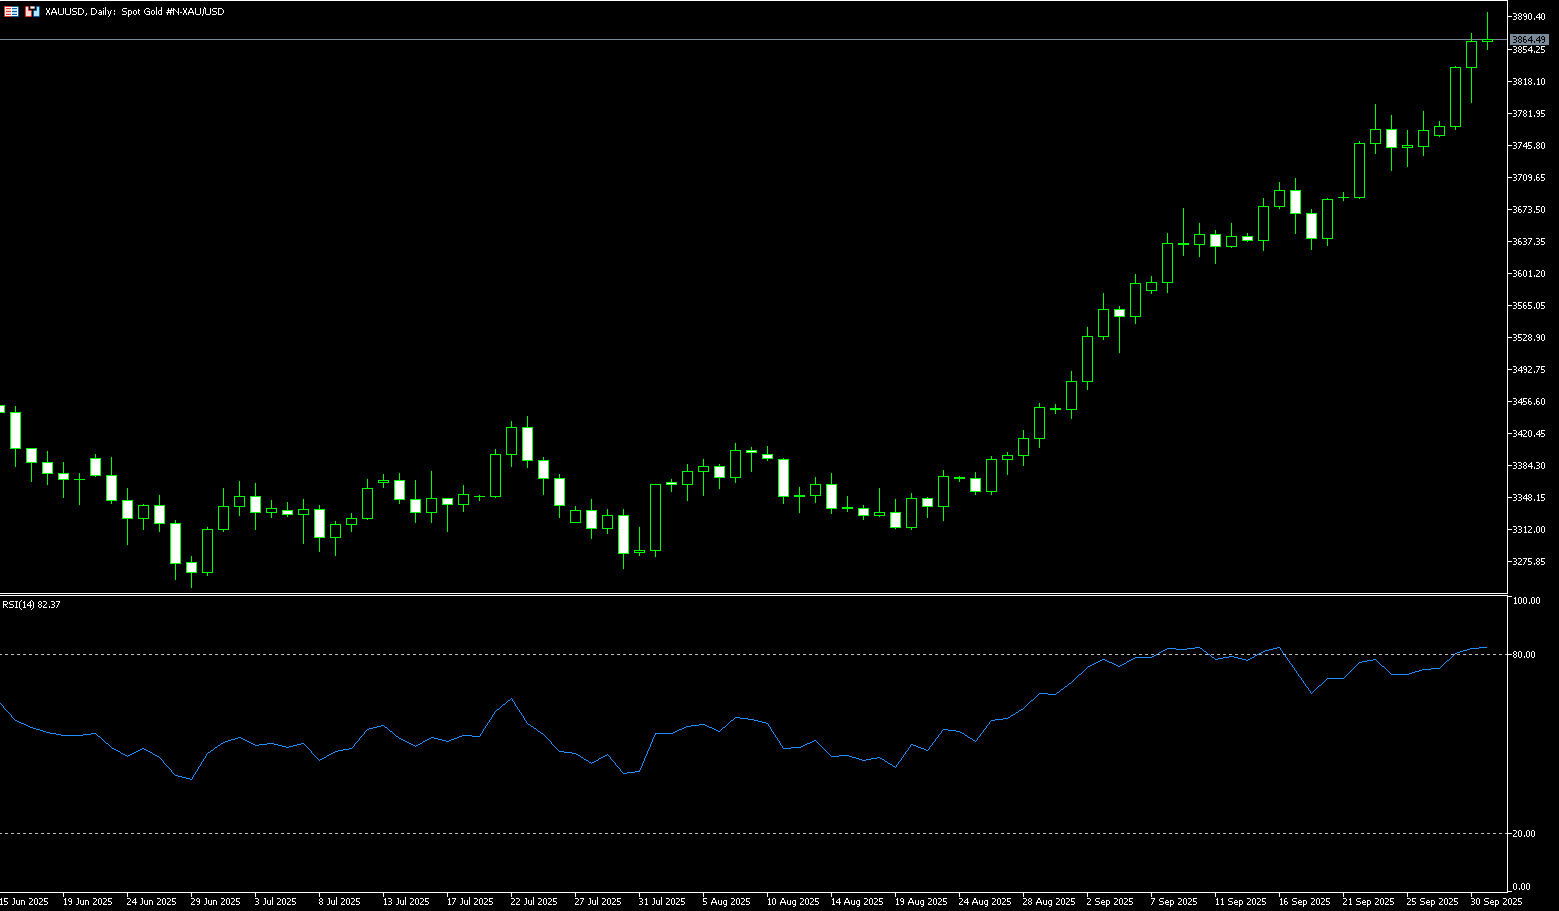Image resolution: width=1559 pixels, height=911 pixels.
Task: Click the tall bullish candle above 31 Jul 2025
Action: click(x=655, y=517)
